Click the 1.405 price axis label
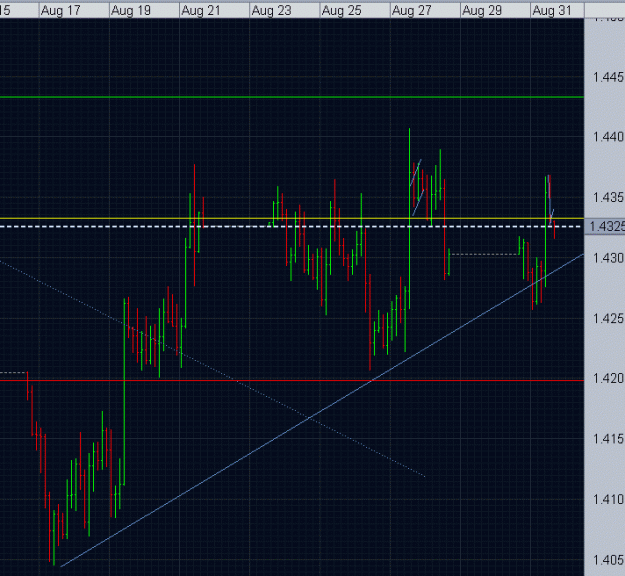 [608, 560]
